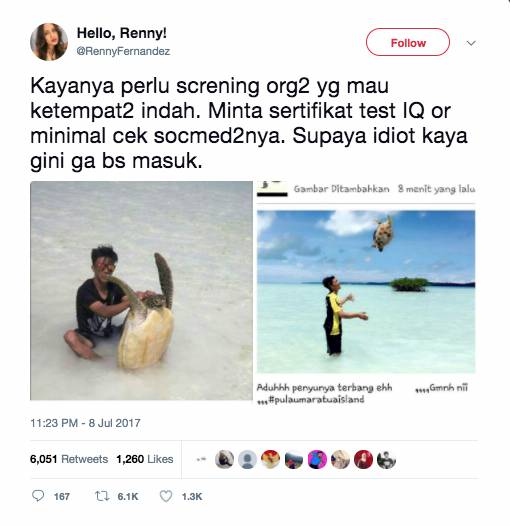Open the red-background liker avatar
The image size is (510, 526).
point(363,459)
